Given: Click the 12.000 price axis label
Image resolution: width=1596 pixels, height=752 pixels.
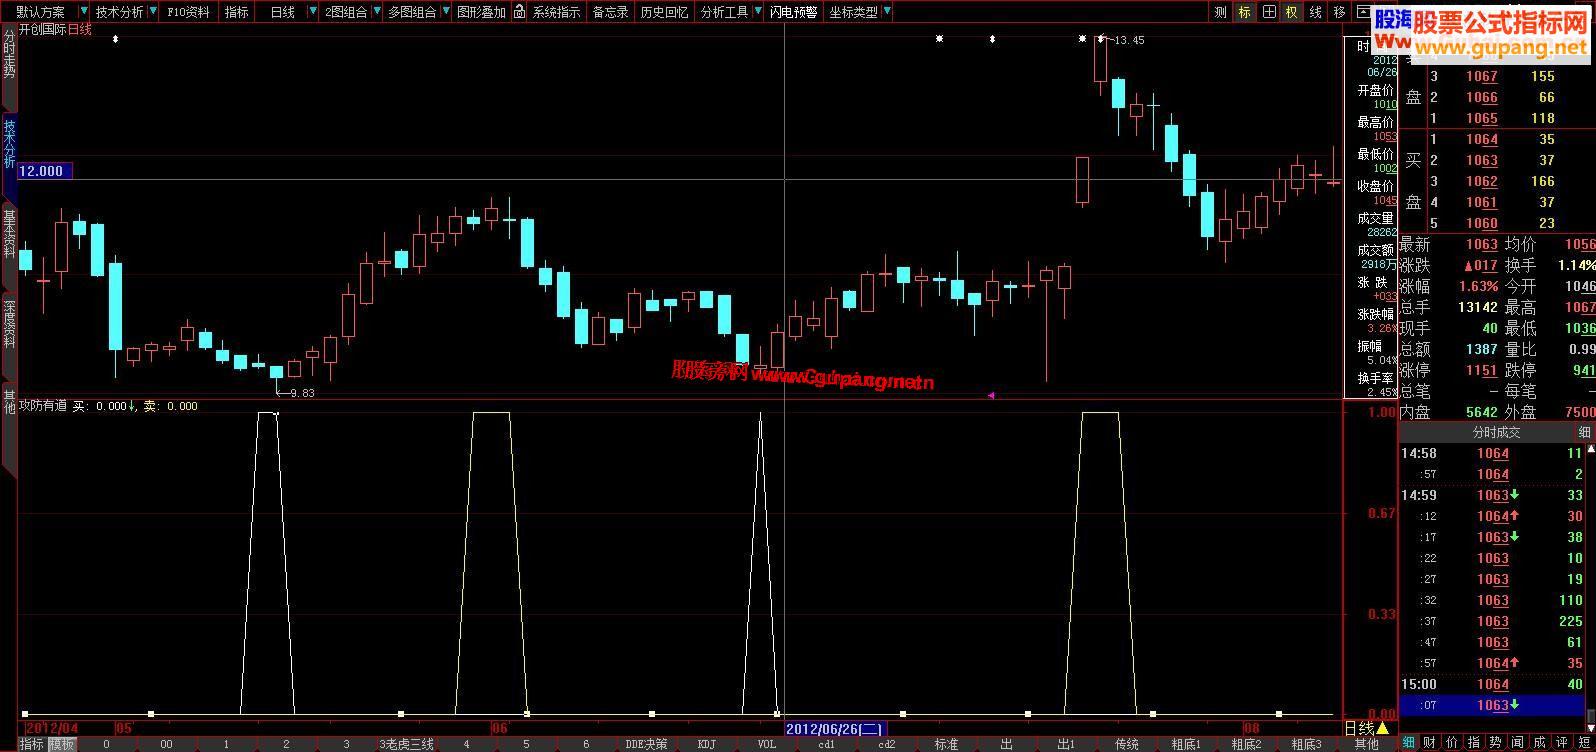Looking at the screenshot, I should coord(45,171).
